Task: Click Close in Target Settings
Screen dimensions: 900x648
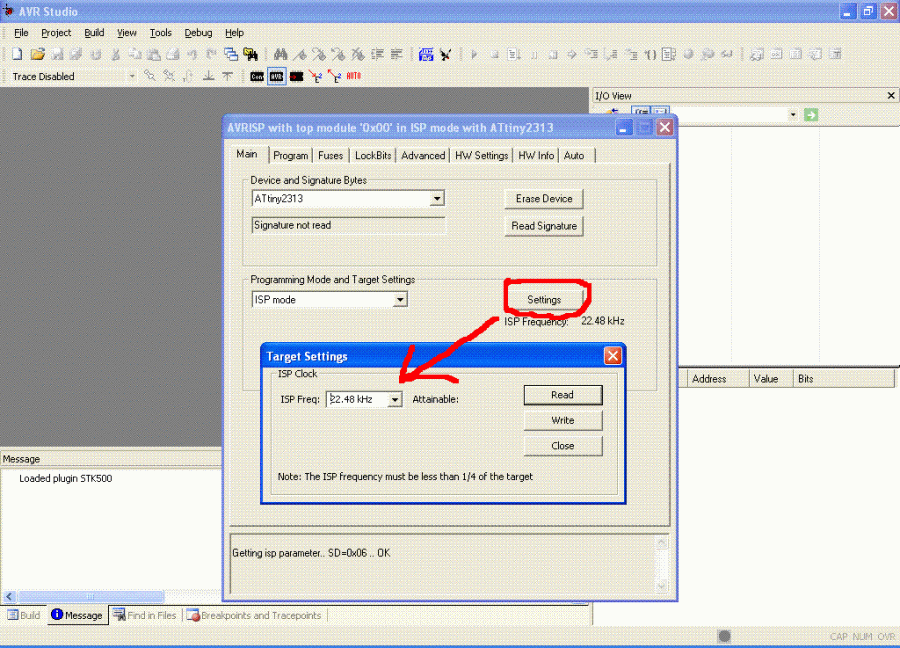Action: pyautogui.click(x=562, y=445)
